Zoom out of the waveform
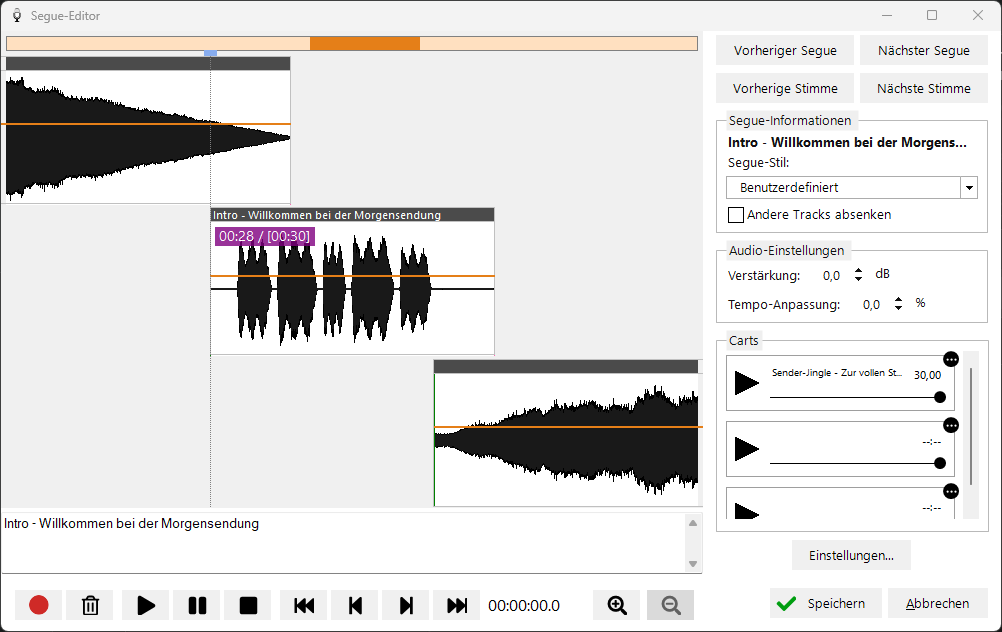Image resolution: width=1002 pixels, height=632 pixels. tap(670, 605)
